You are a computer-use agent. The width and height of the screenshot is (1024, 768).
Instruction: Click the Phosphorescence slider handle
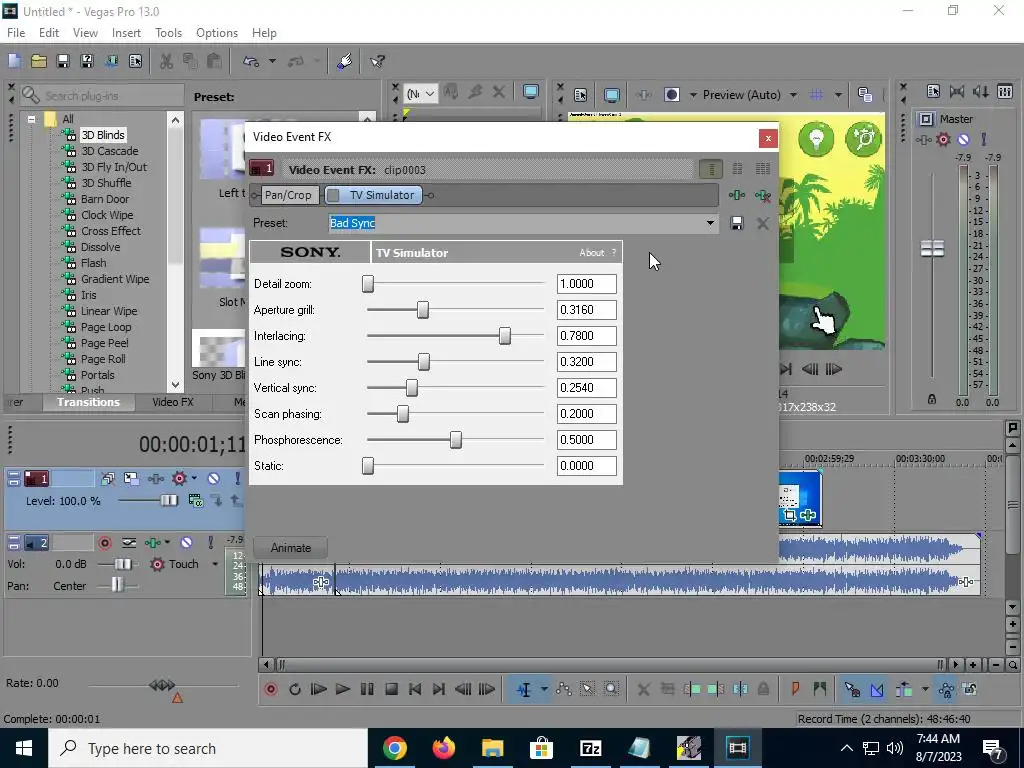pos(456,440)
